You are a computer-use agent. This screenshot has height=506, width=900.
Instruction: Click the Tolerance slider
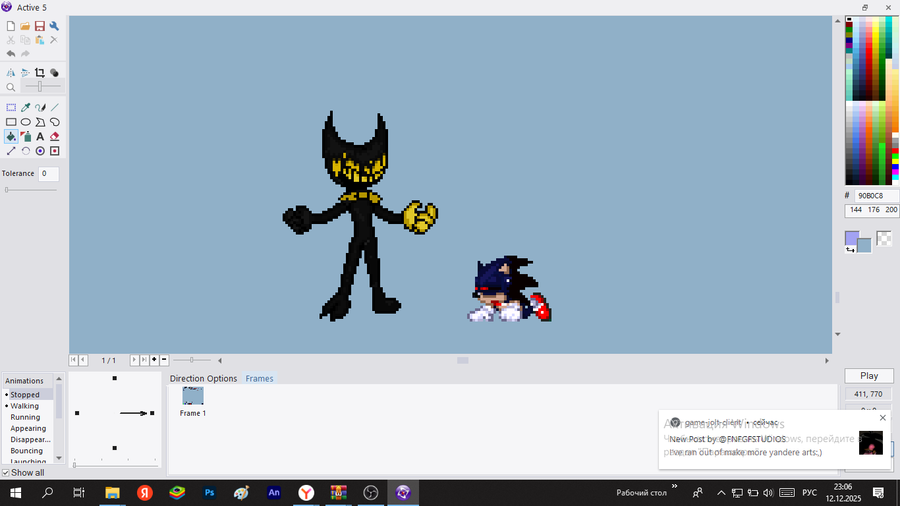(x=31, y=190)
